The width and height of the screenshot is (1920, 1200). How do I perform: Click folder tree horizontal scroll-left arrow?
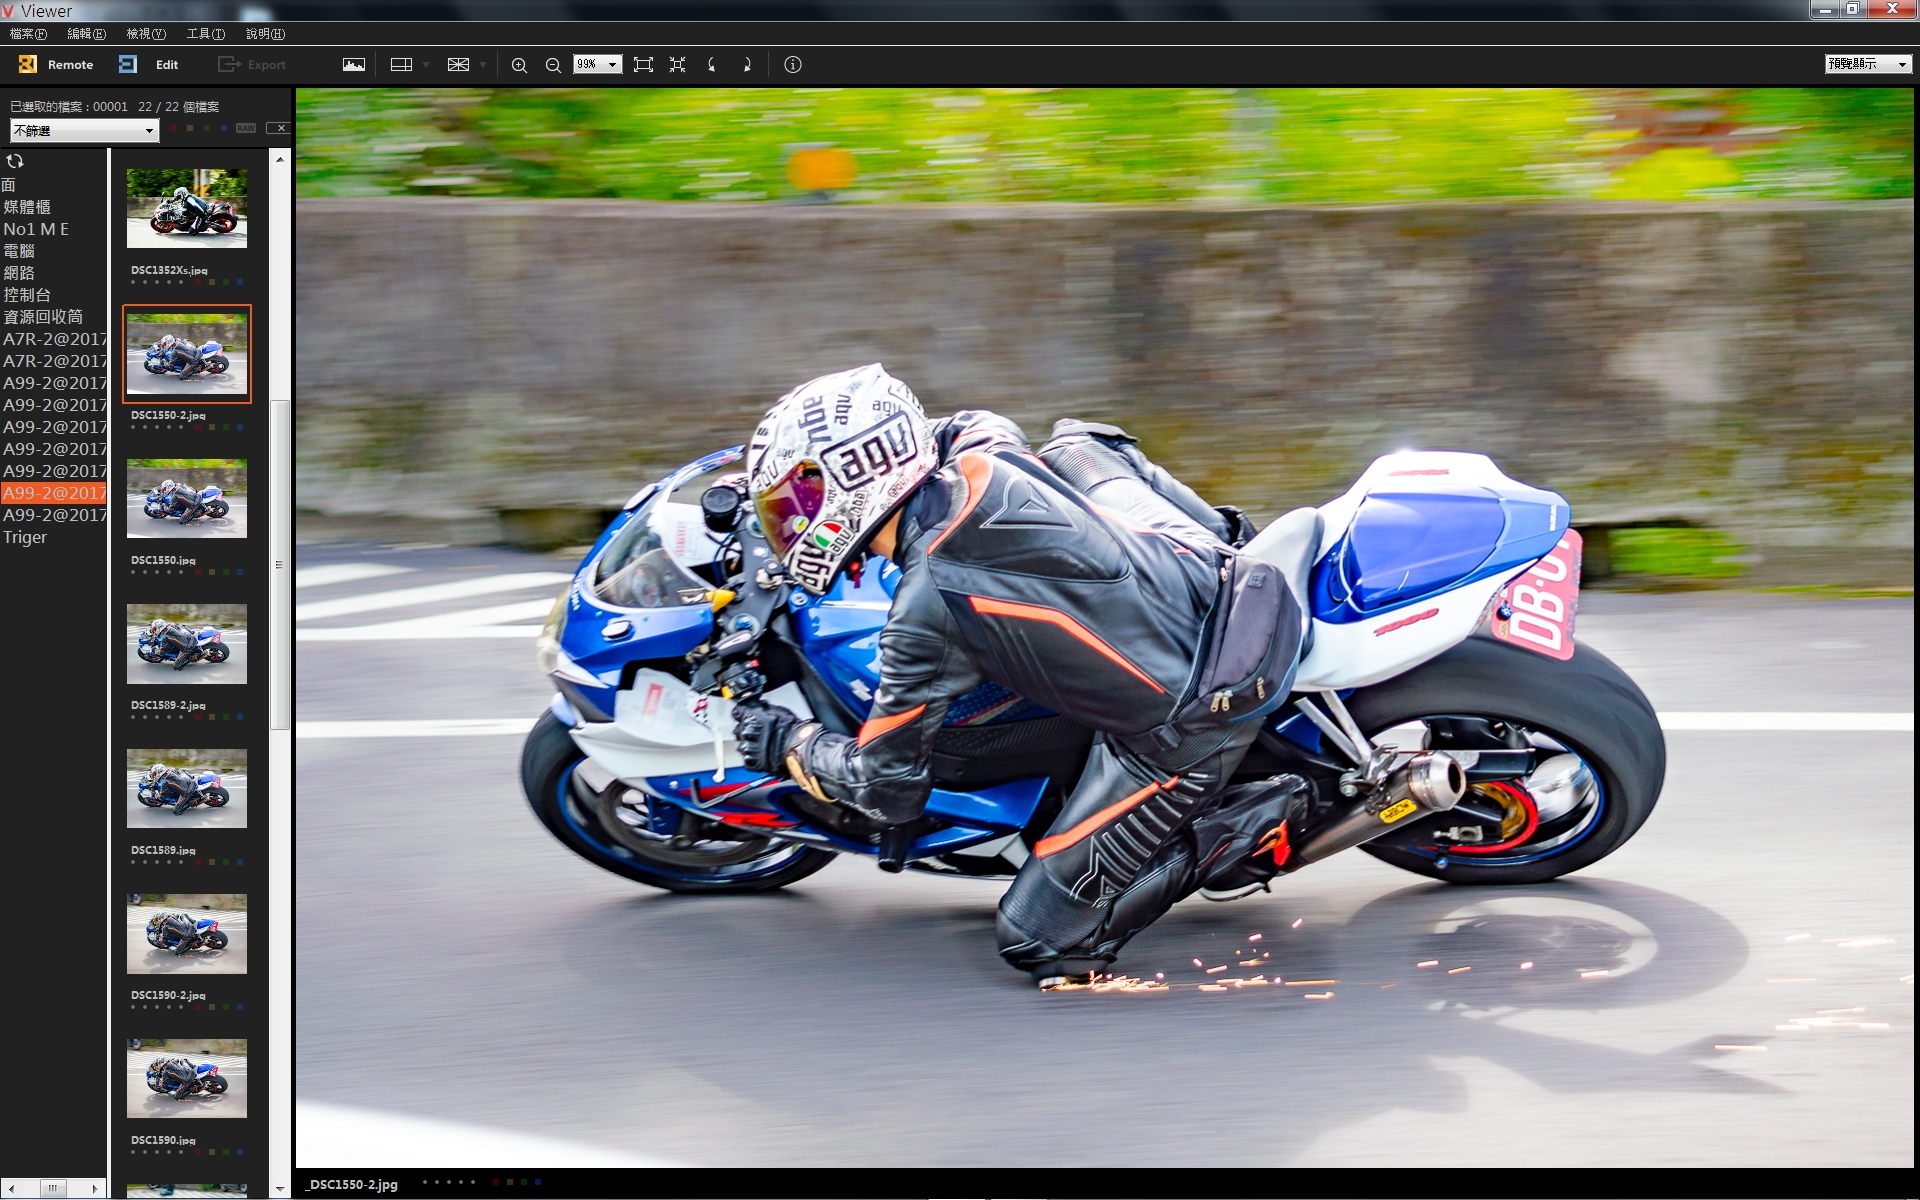click(10, 1189)
